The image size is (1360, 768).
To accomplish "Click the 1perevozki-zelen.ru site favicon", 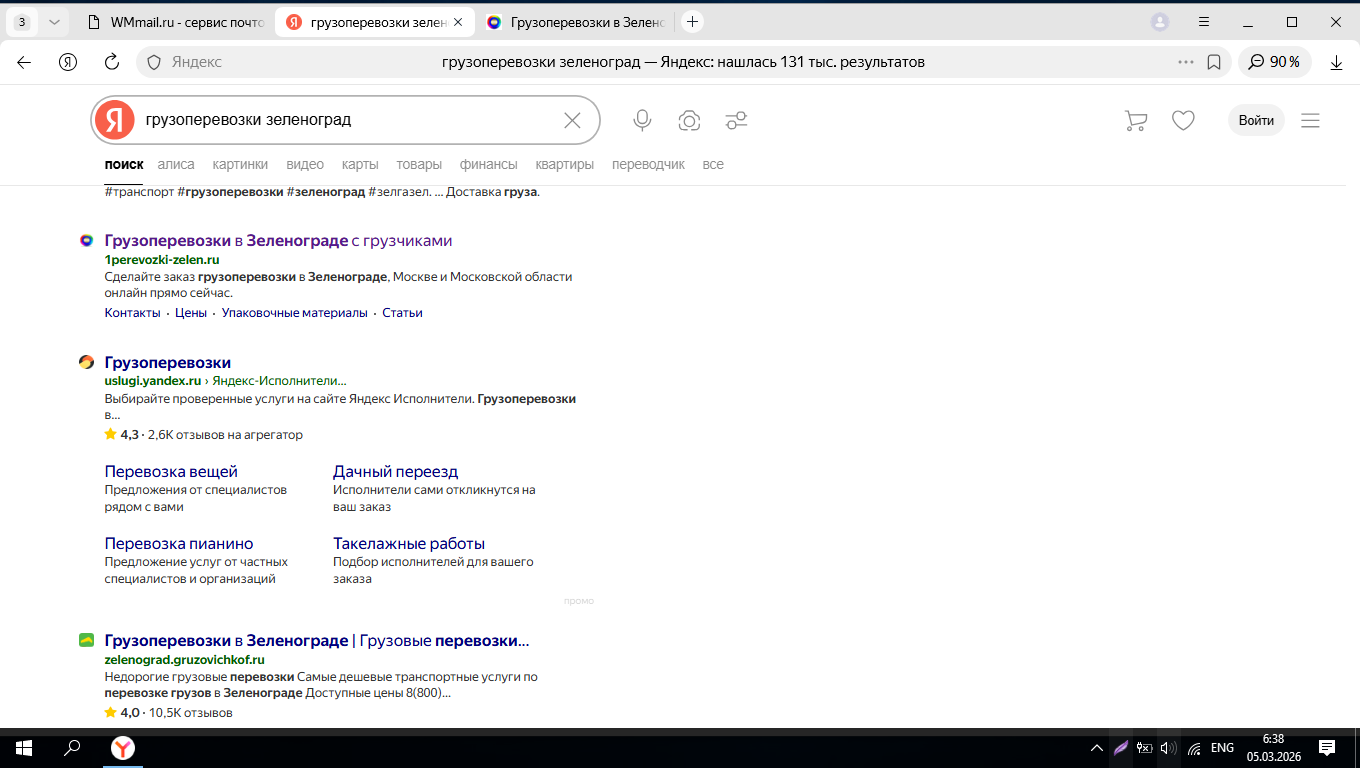I will pos(87,241).
